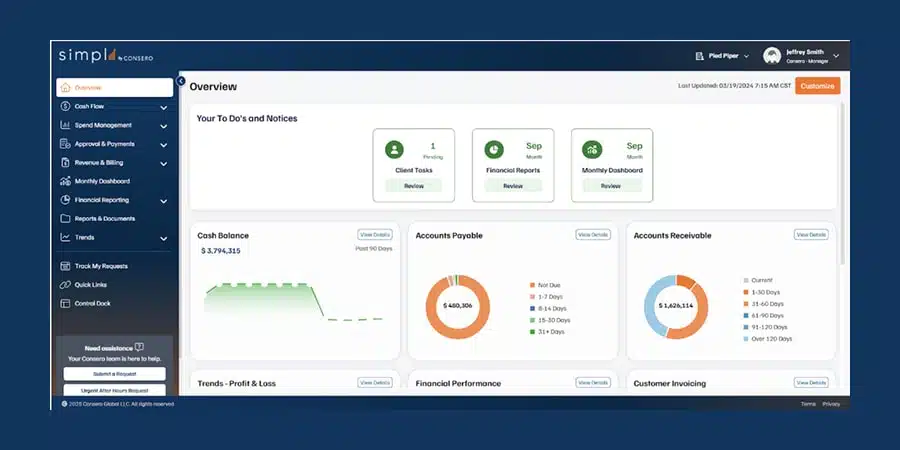Viewport: 900px width, 450px height.
Task: Click the Spend Management chart icon
Action: tap(65, 125)
